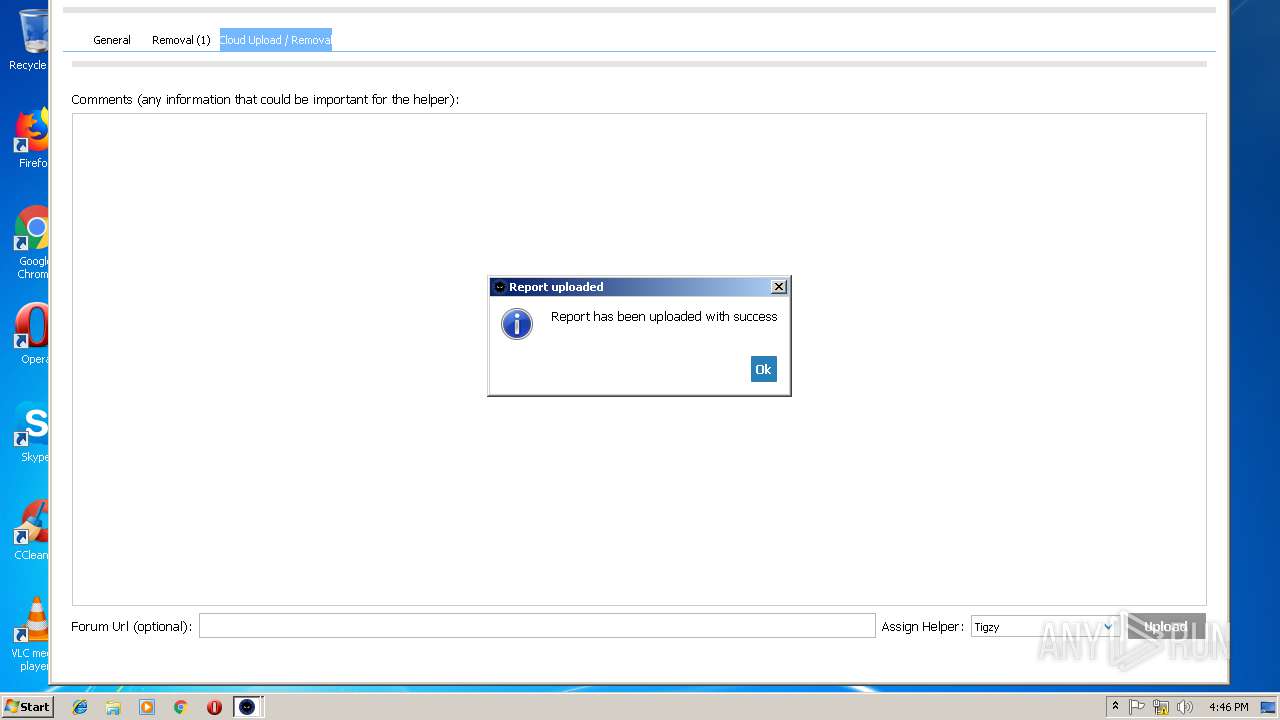
Task: Open the Firefox desktop shortcut
Action: [31, 139]
